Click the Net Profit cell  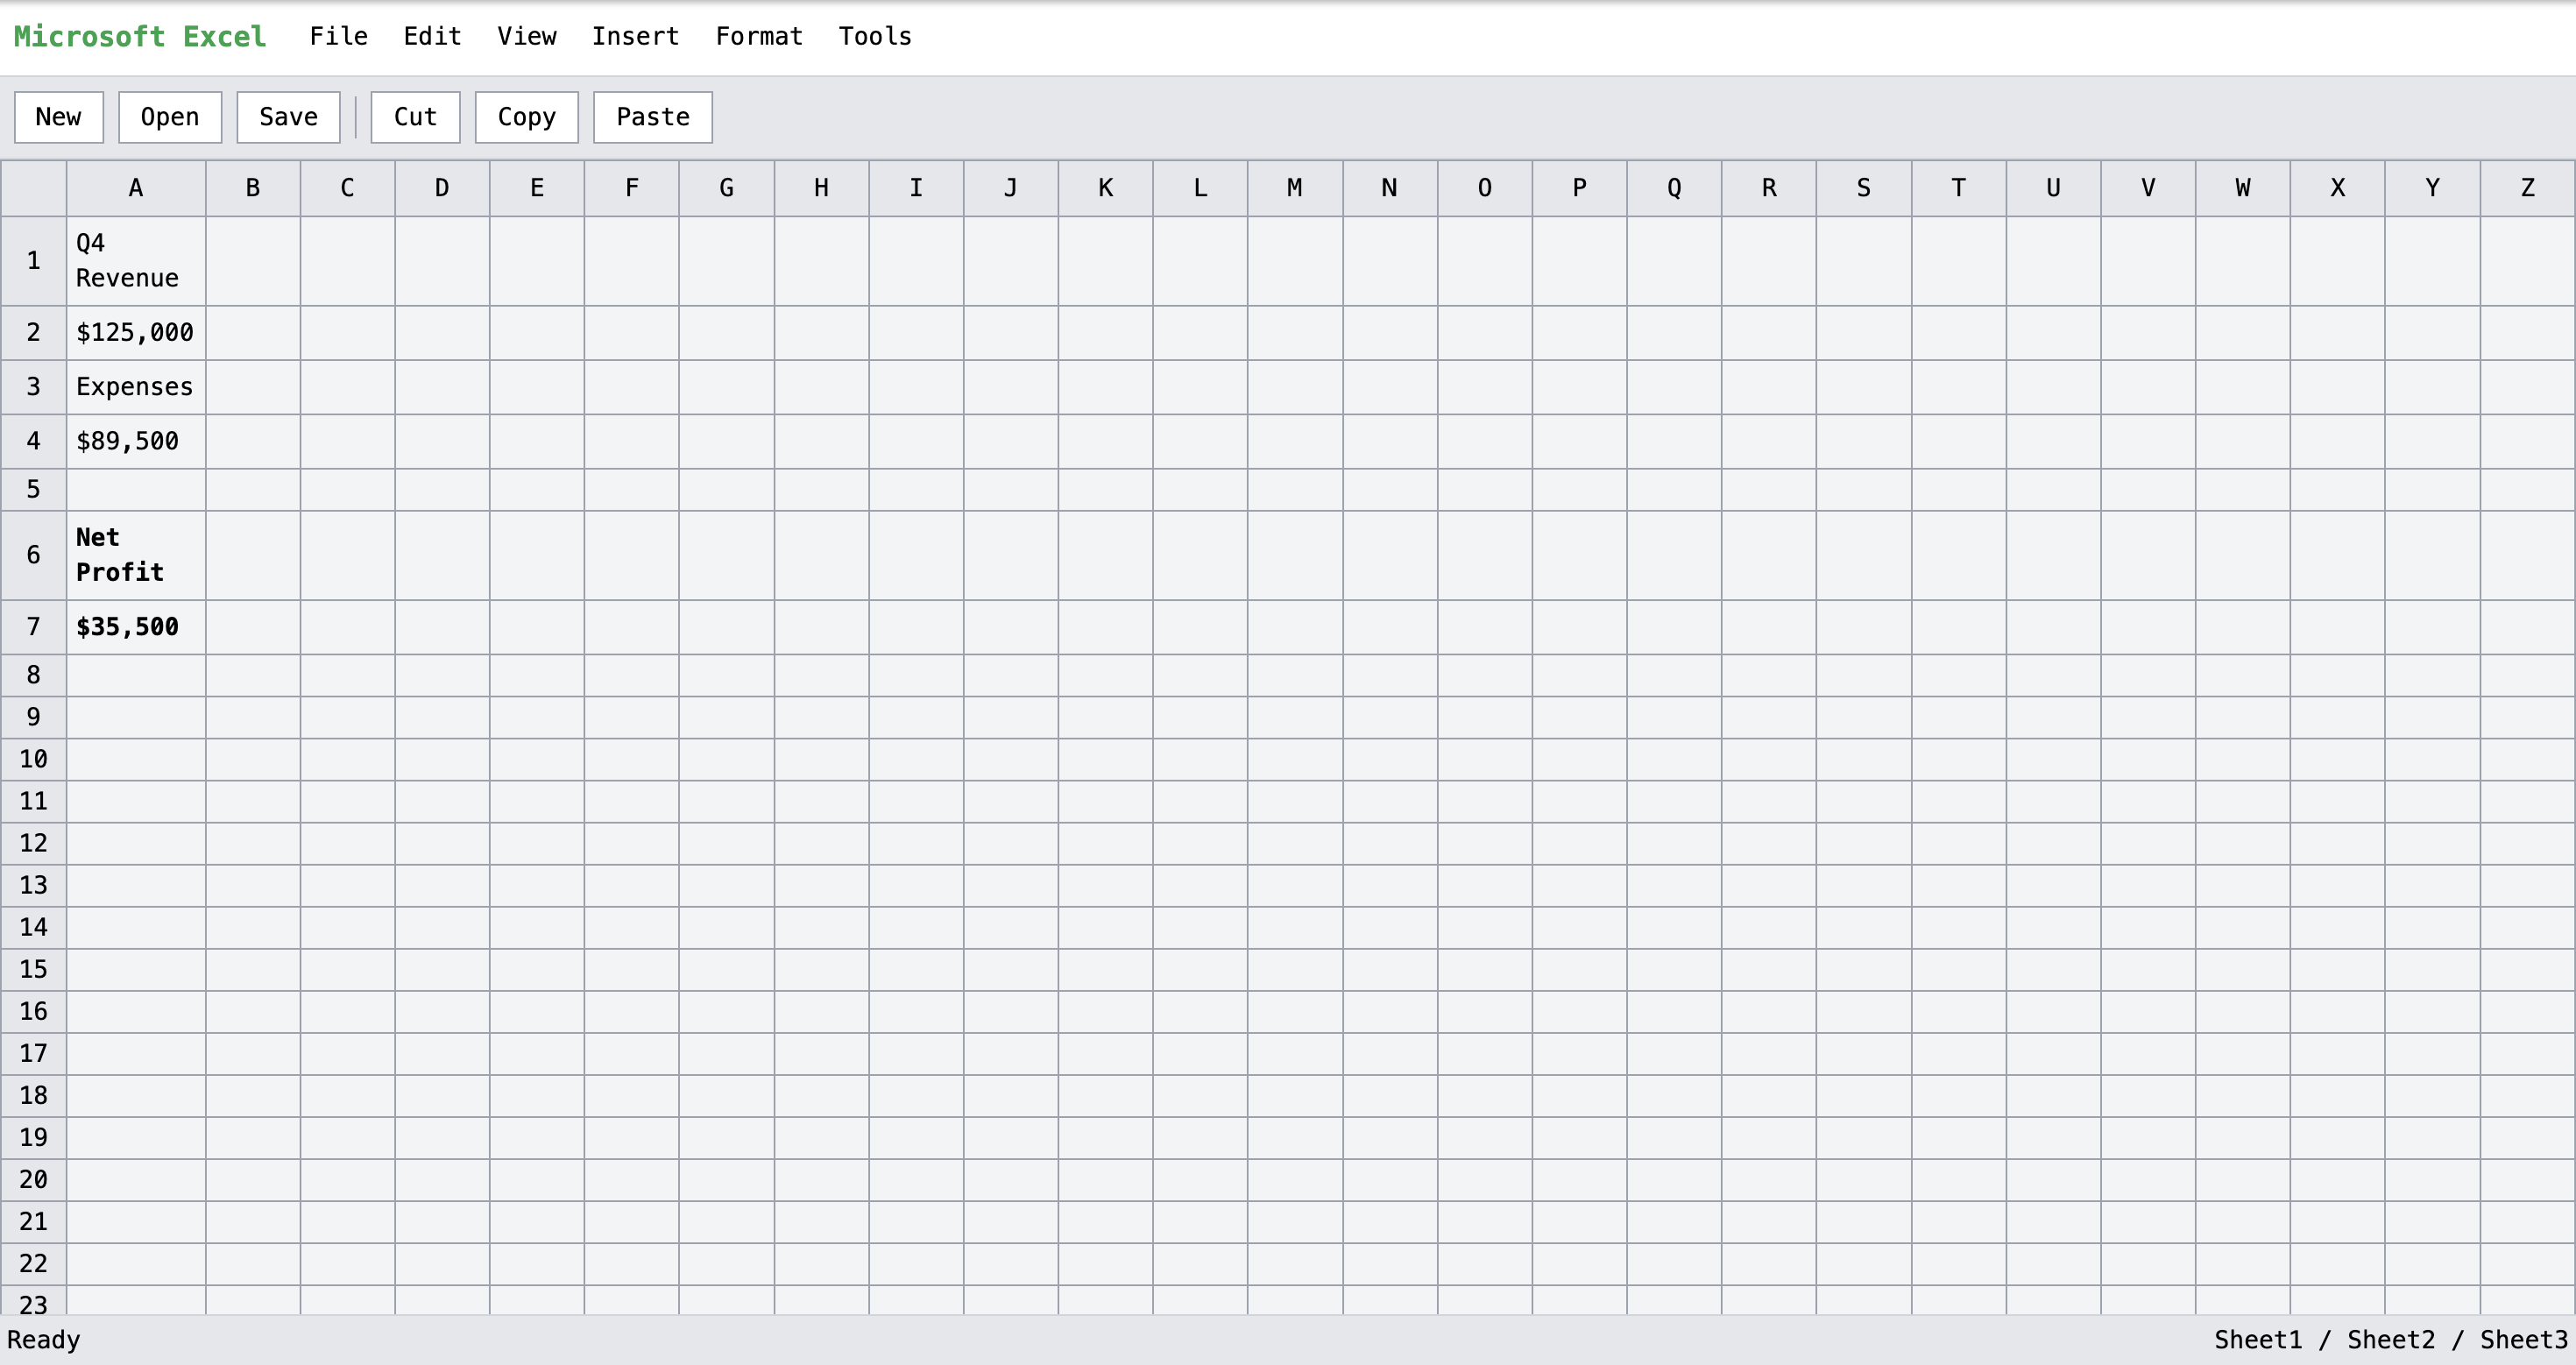pos(136,555)
